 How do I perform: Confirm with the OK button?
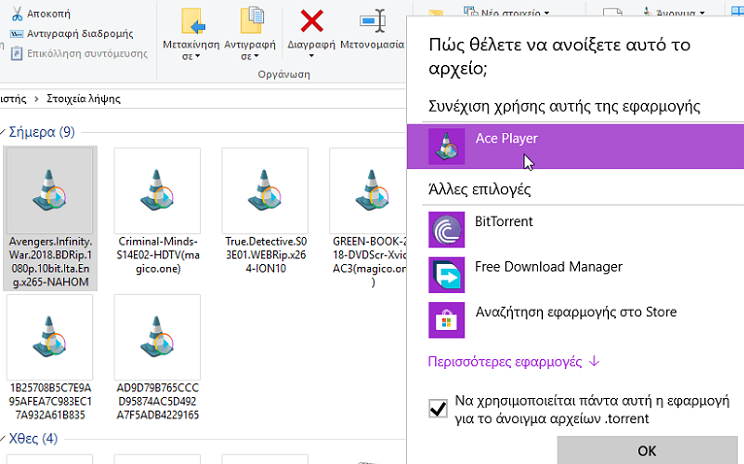click(647, 450)
